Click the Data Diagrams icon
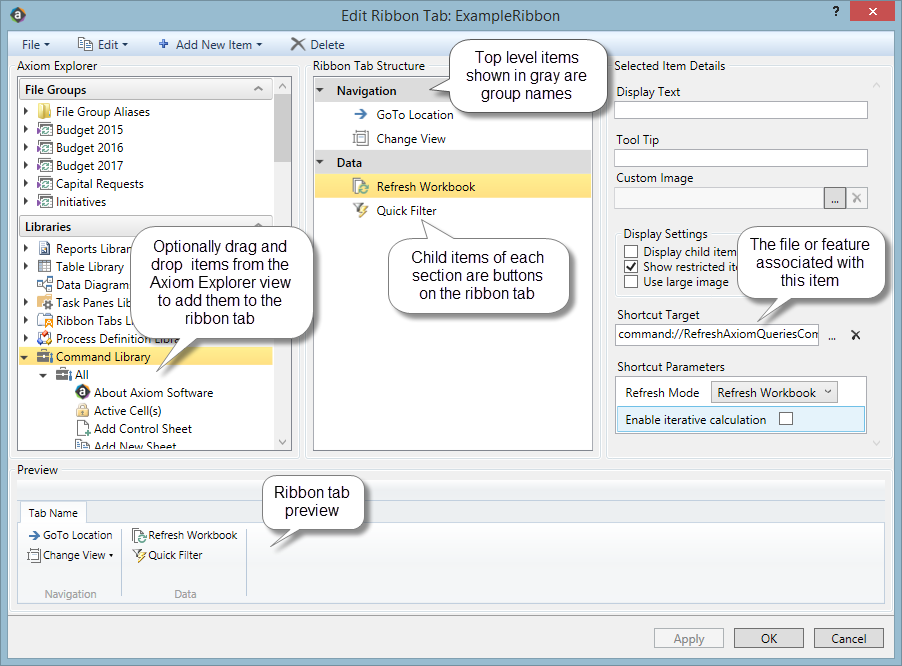Viewport: 902px width, 666px height. 45,284
